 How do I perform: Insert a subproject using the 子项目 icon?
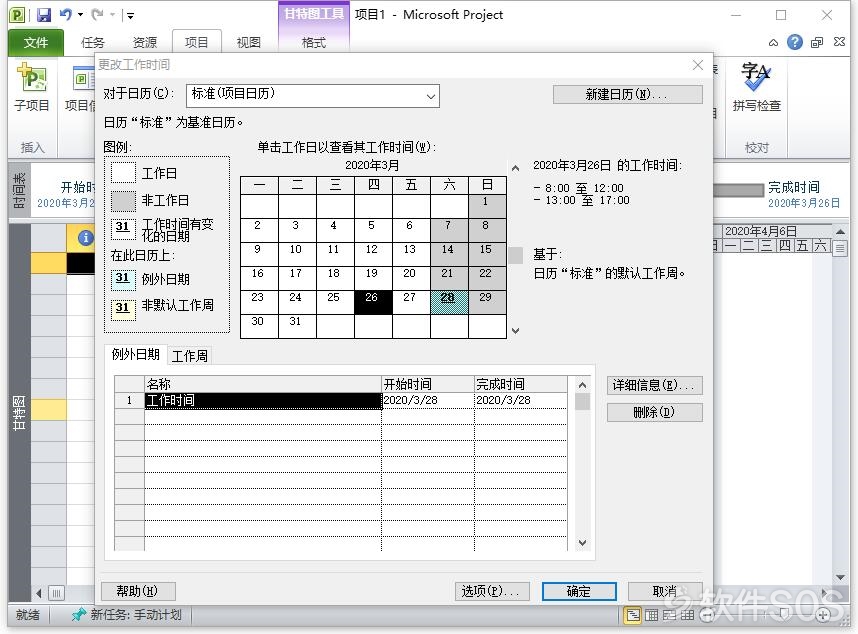[x=32, y=88]
